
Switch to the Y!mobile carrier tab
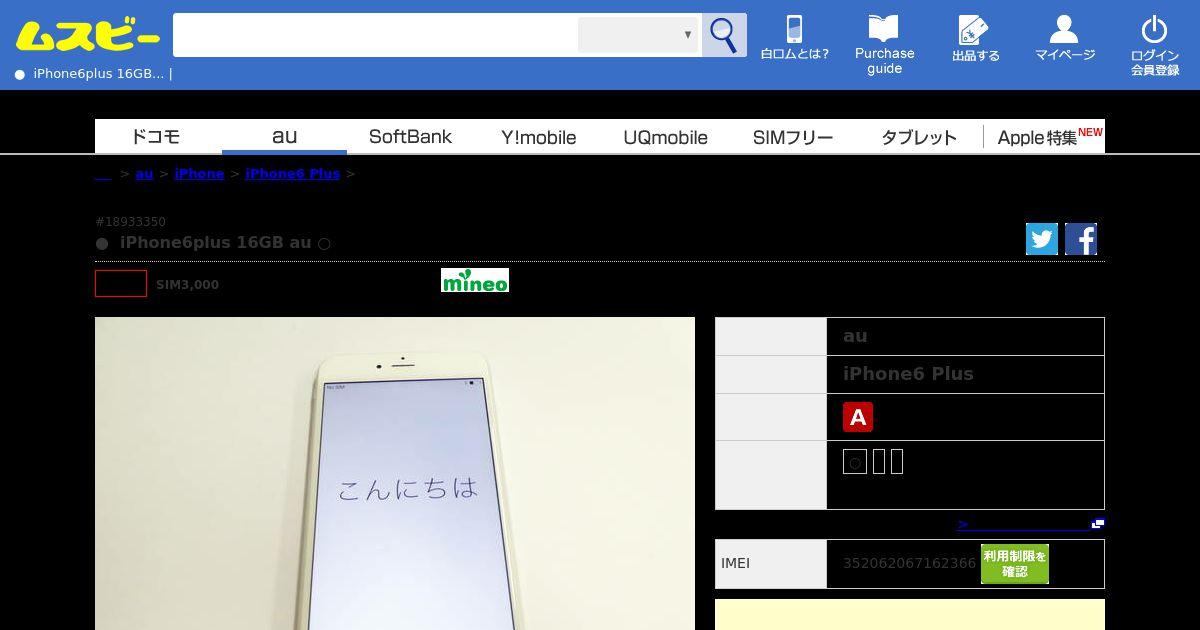coord(538,137)
